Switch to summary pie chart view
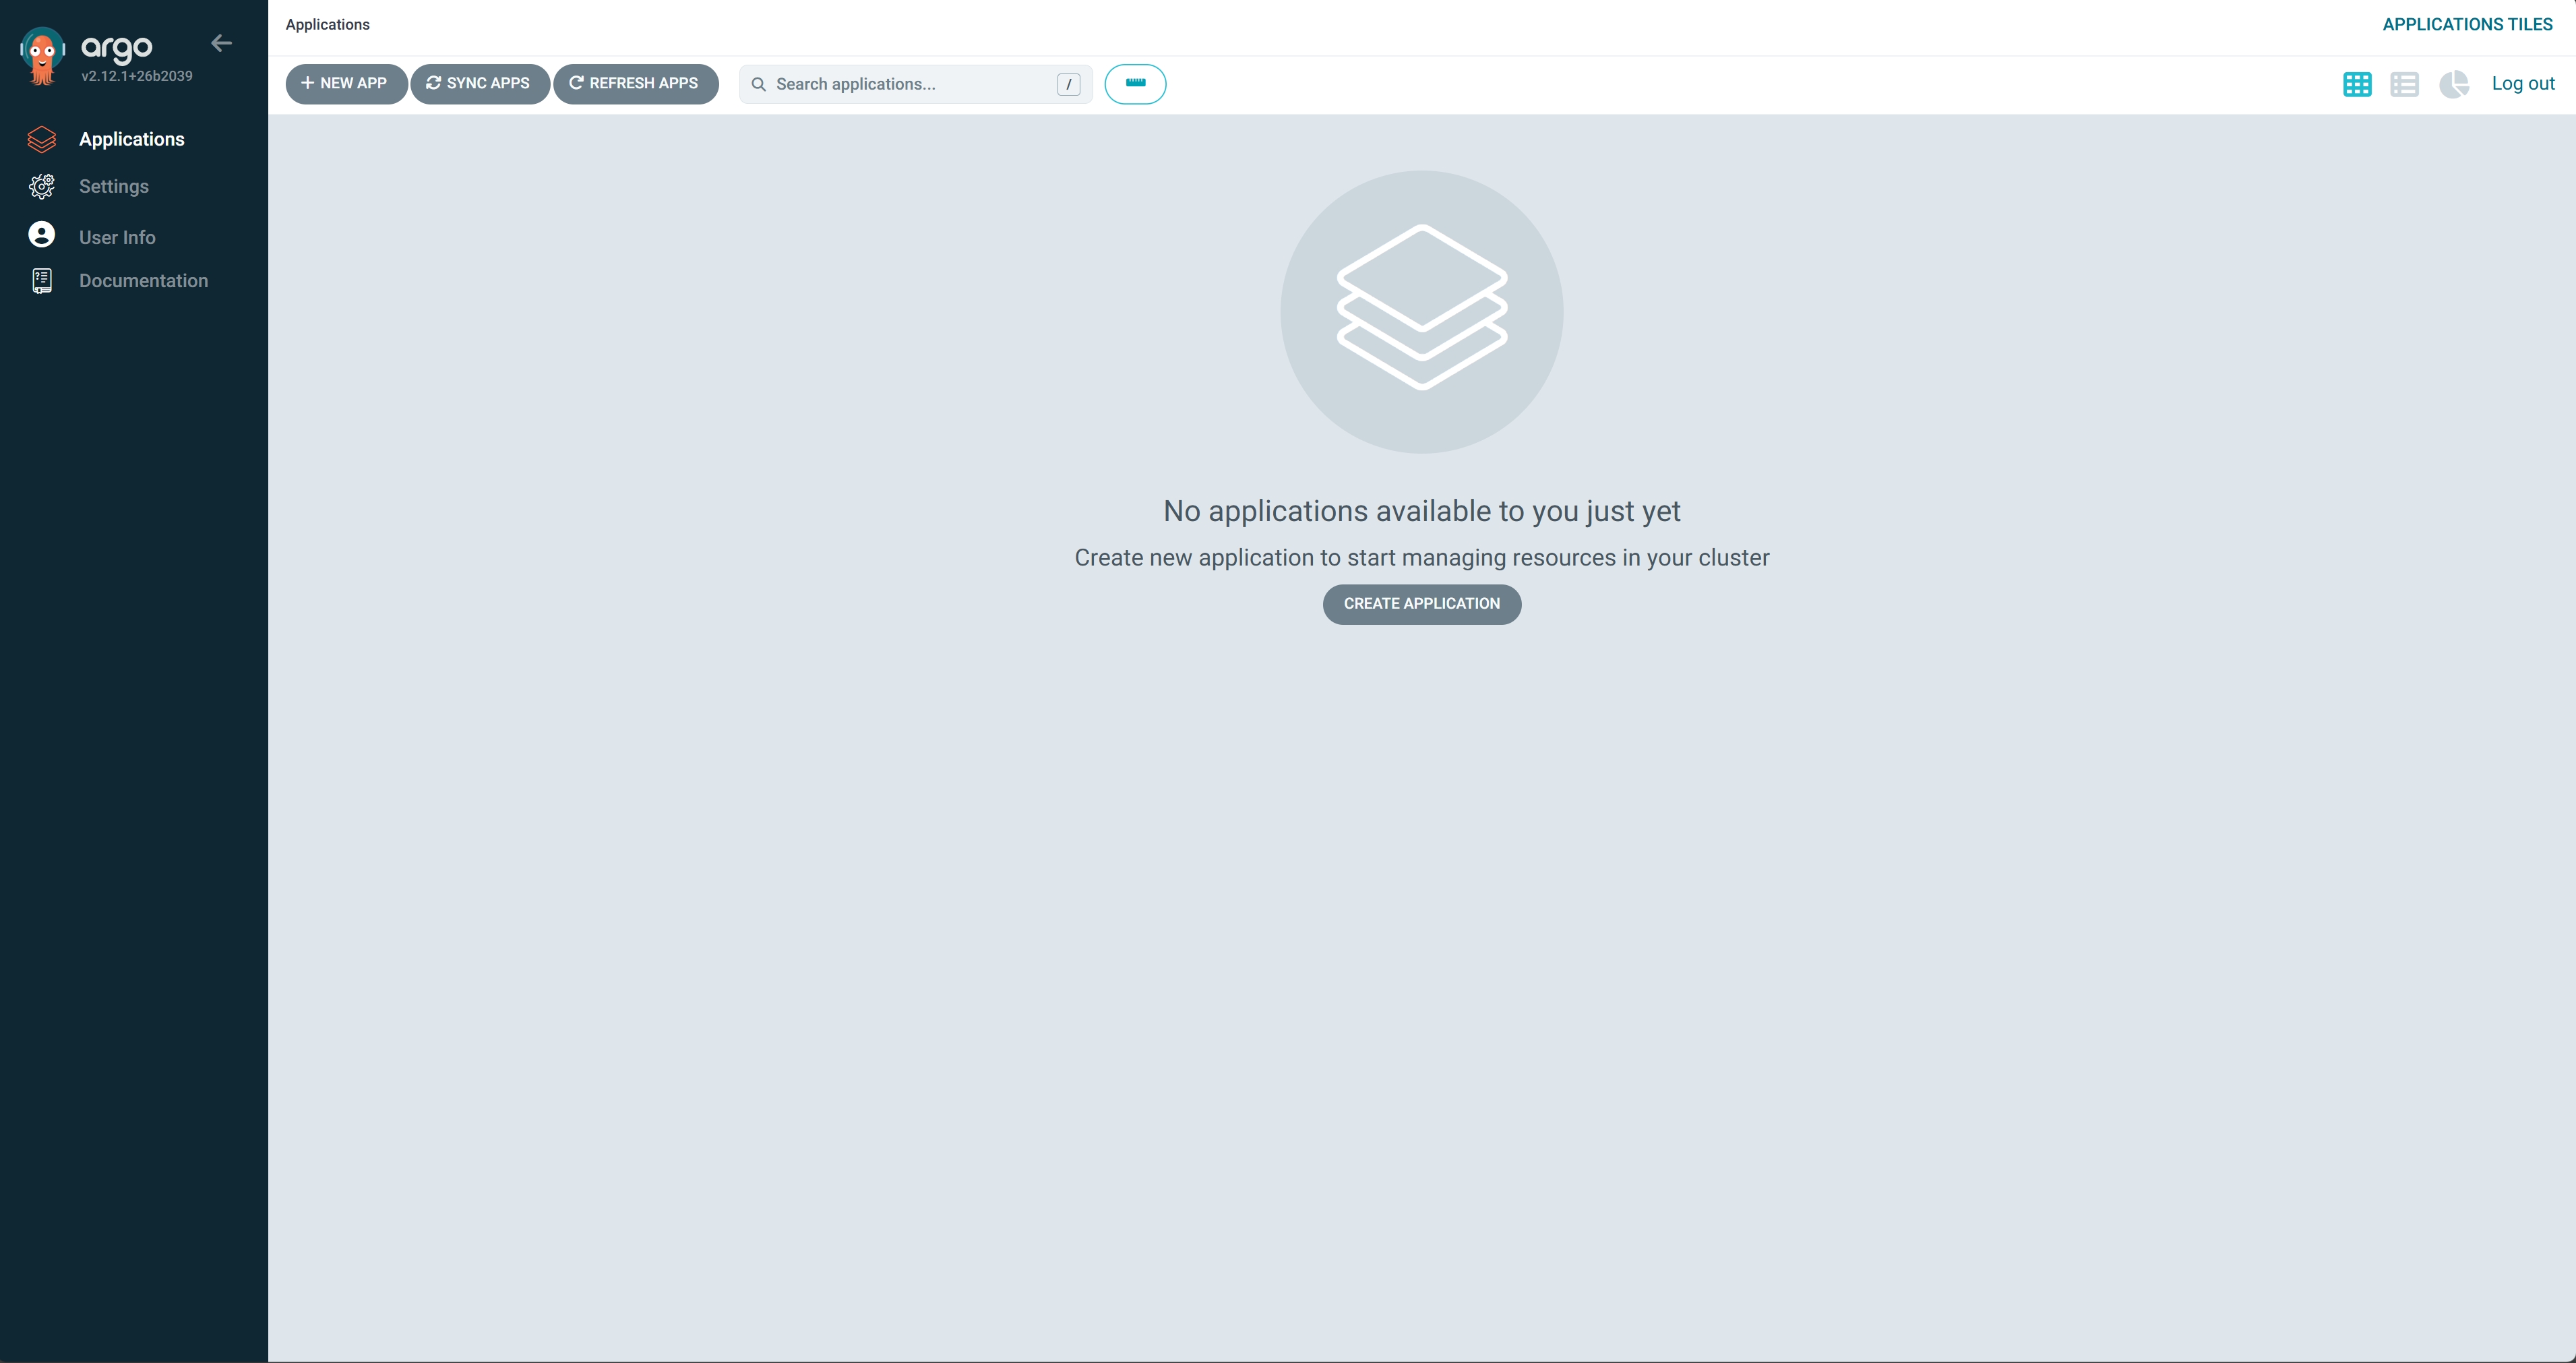 tap(2453, 84)
